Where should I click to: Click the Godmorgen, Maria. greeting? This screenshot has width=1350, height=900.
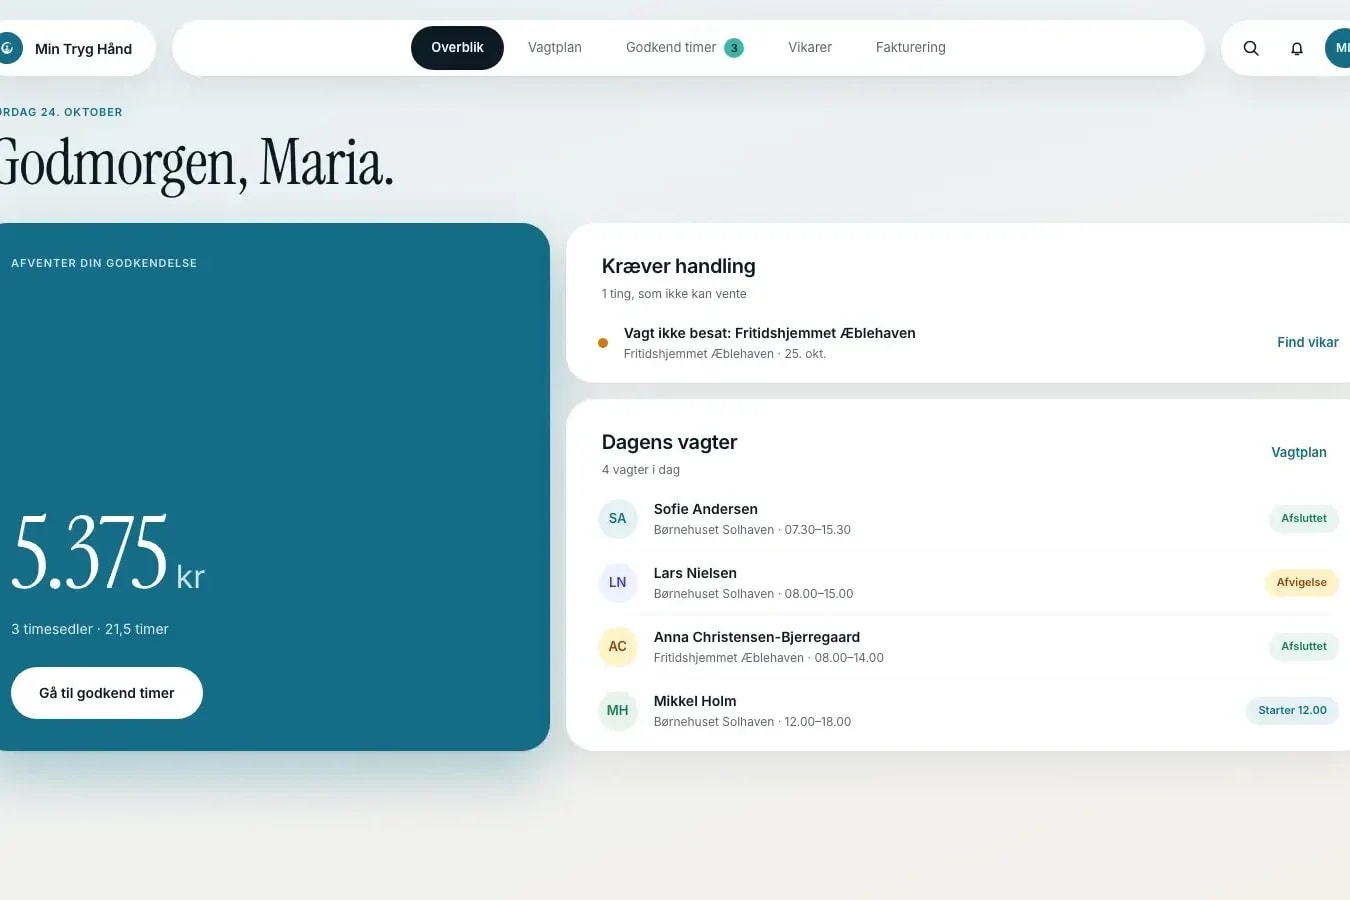point(196,163)
